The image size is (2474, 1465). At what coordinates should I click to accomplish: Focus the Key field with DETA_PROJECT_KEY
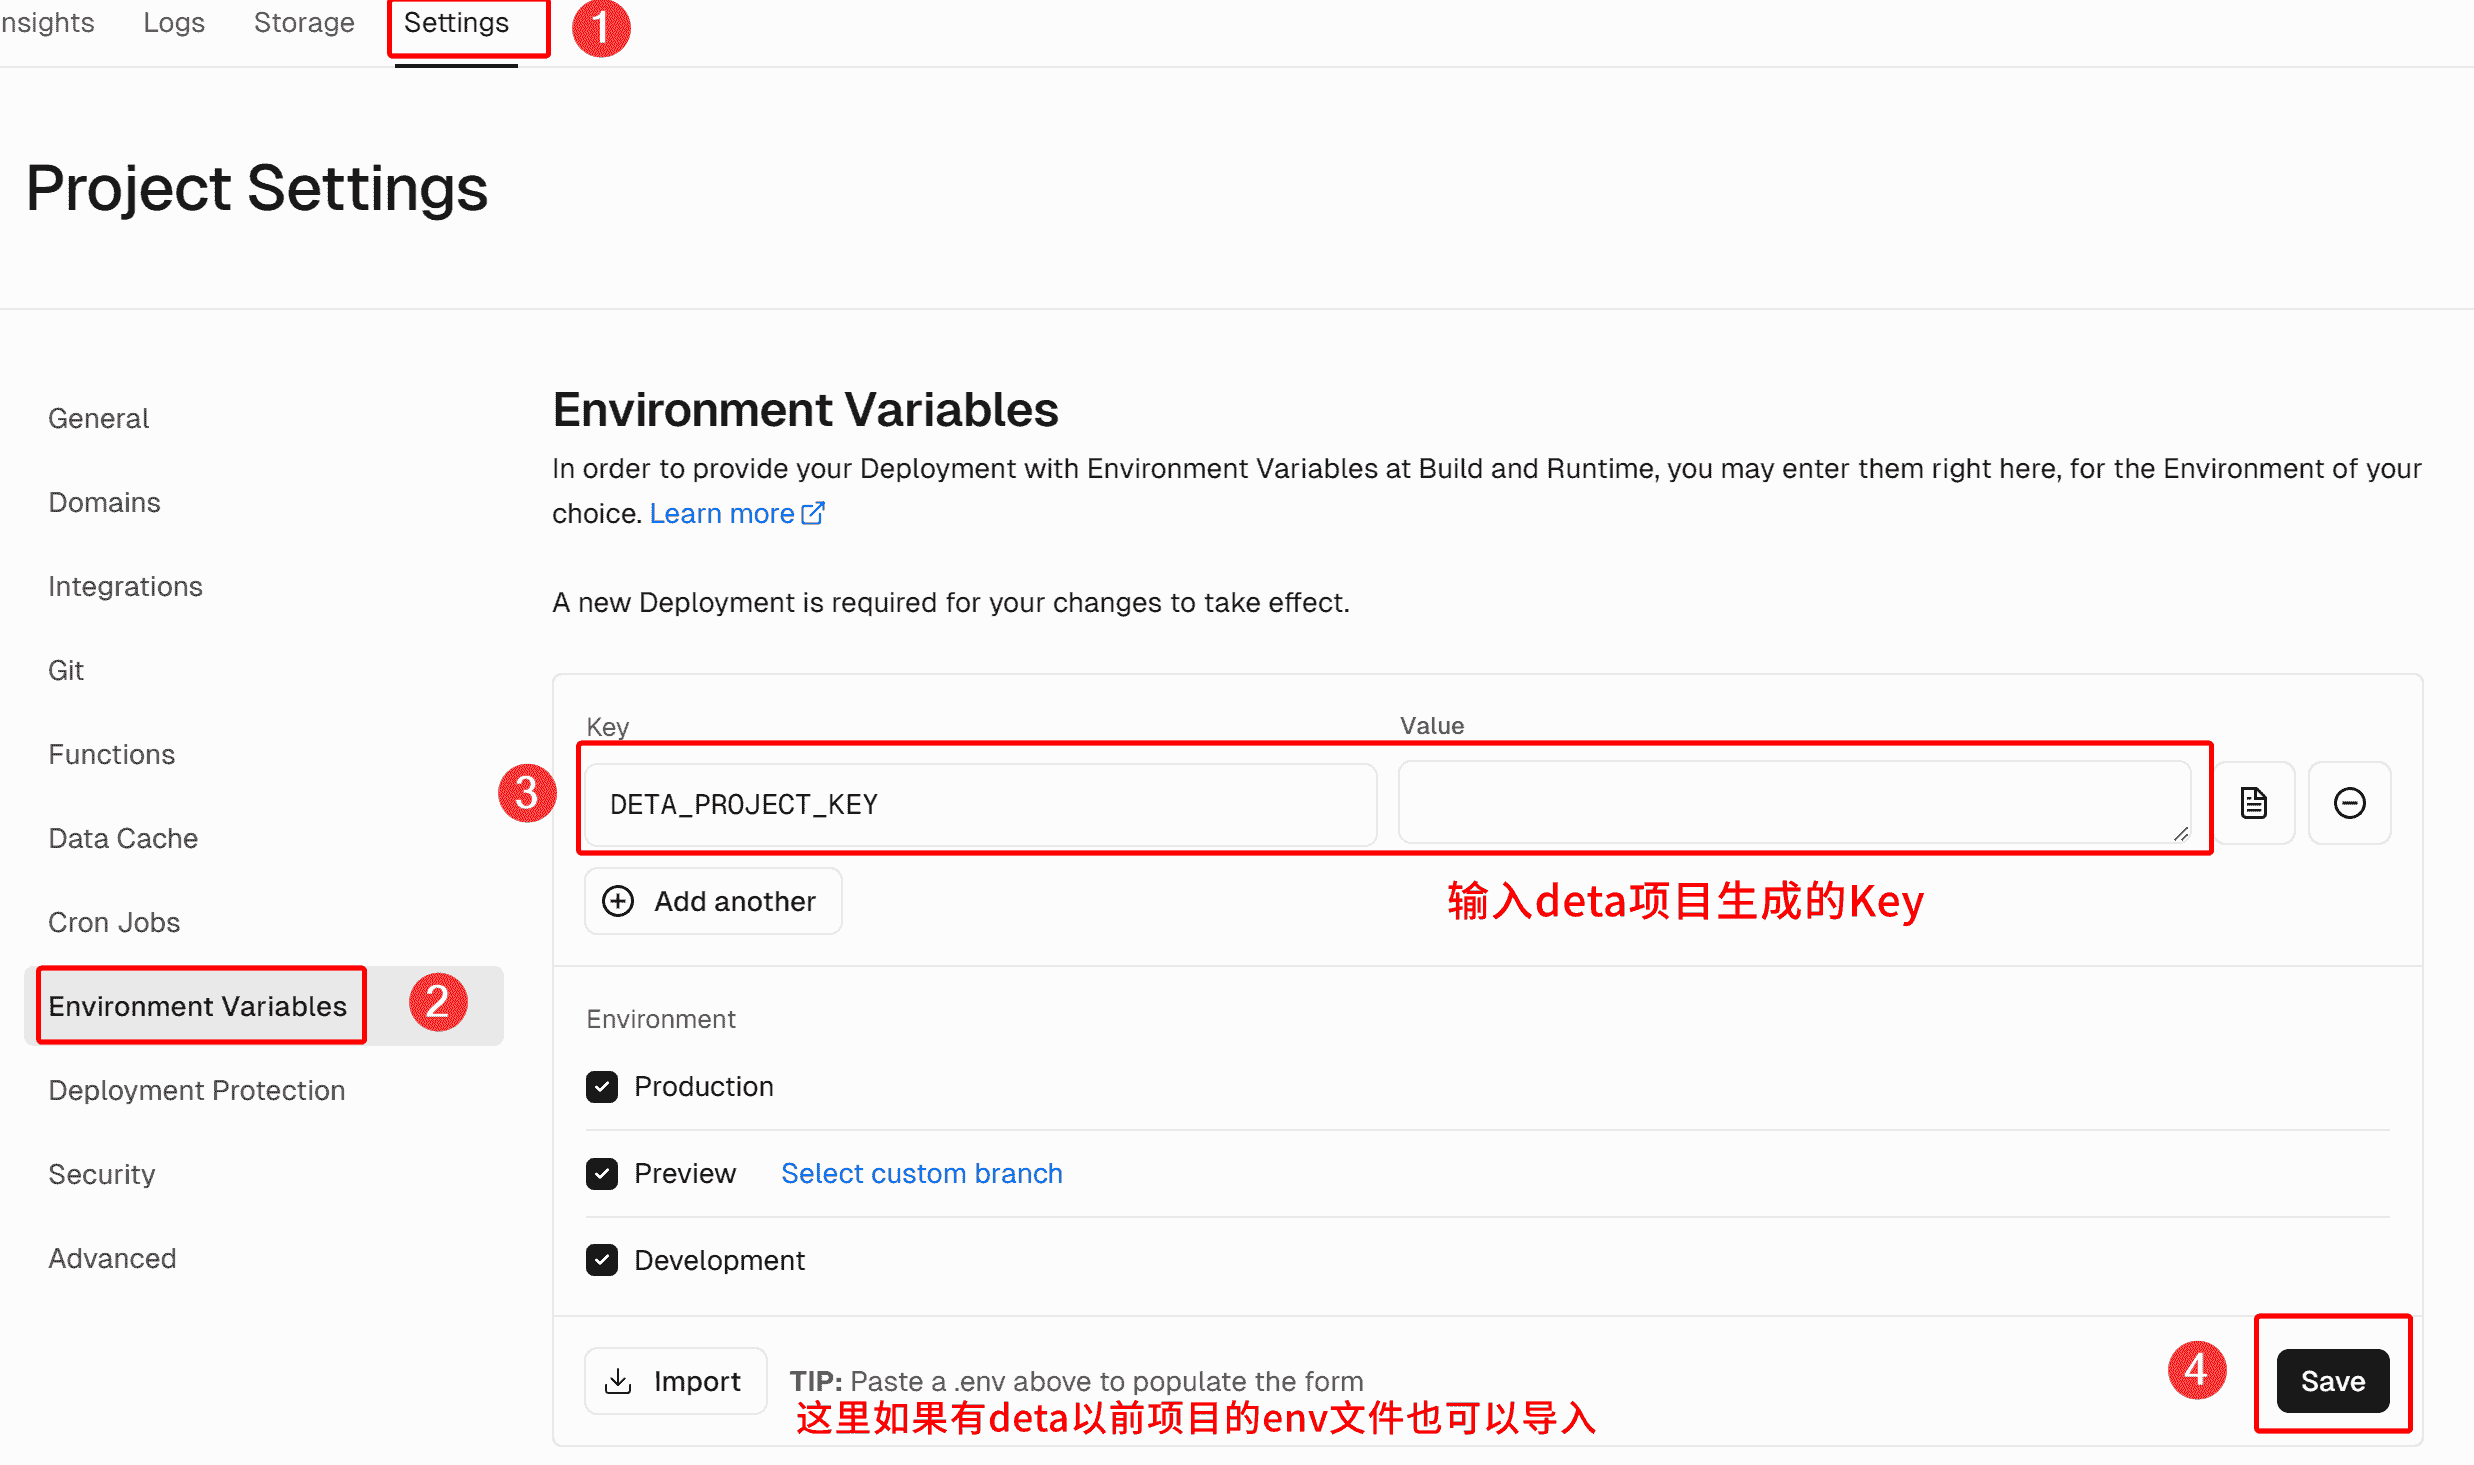pos(980,804)
